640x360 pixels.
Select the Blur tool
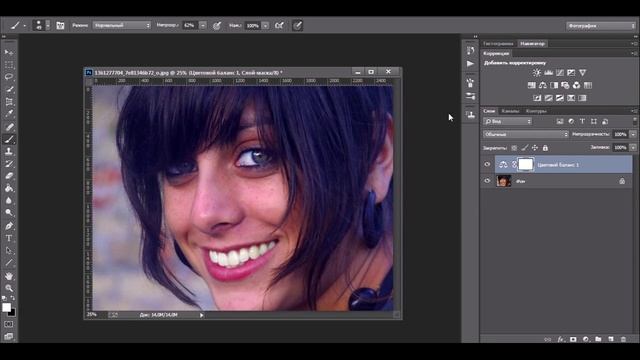point(9,200)
